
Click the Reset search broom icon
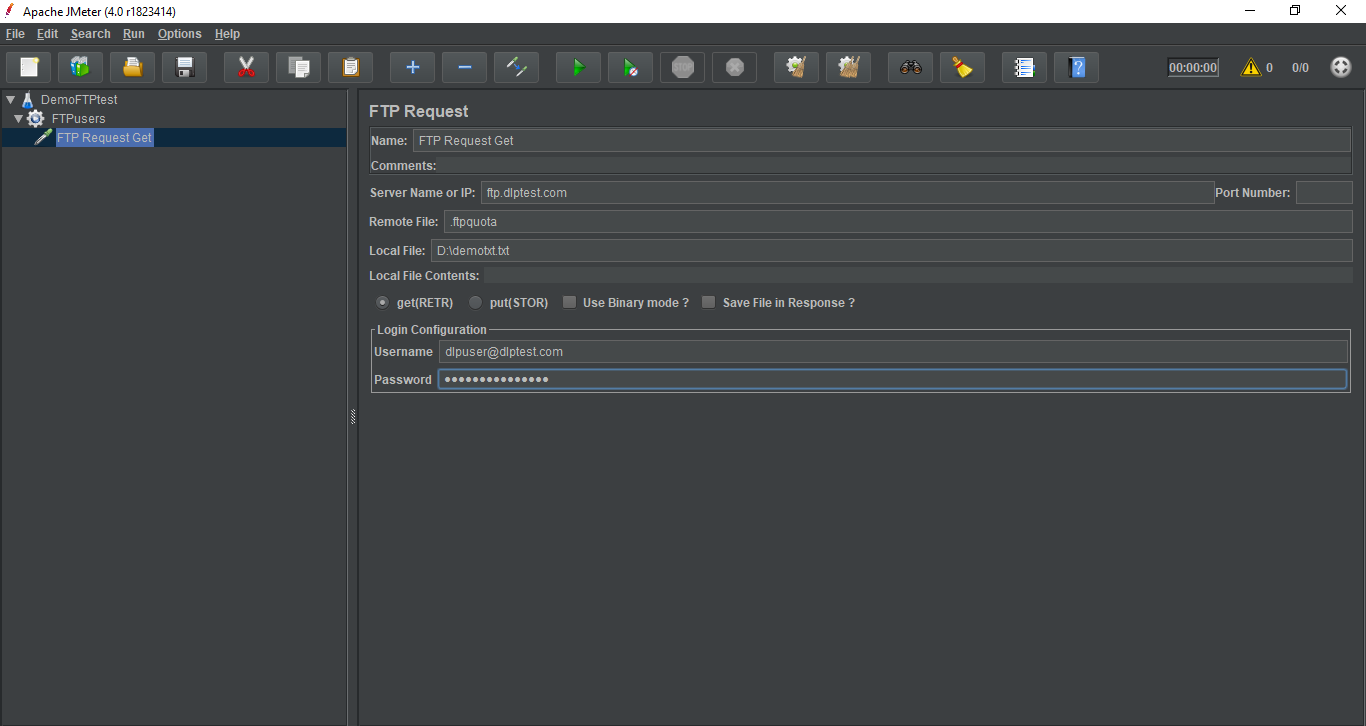coord(962,68)
